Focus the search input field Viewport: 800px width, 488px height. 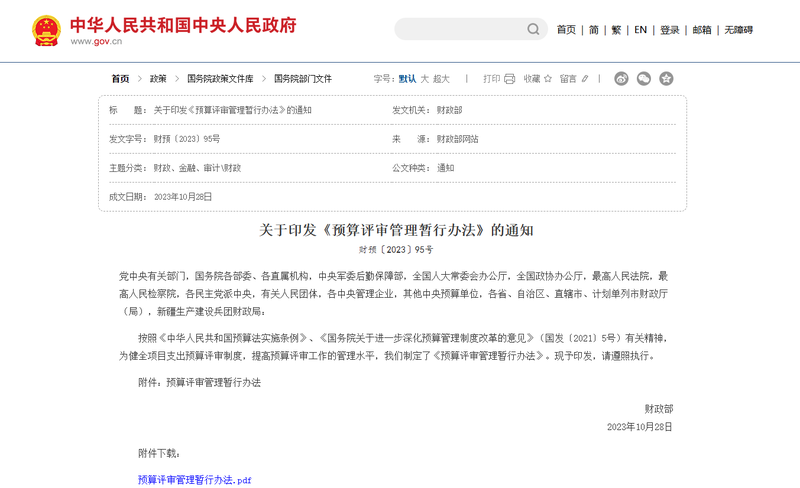click(460, 29)
